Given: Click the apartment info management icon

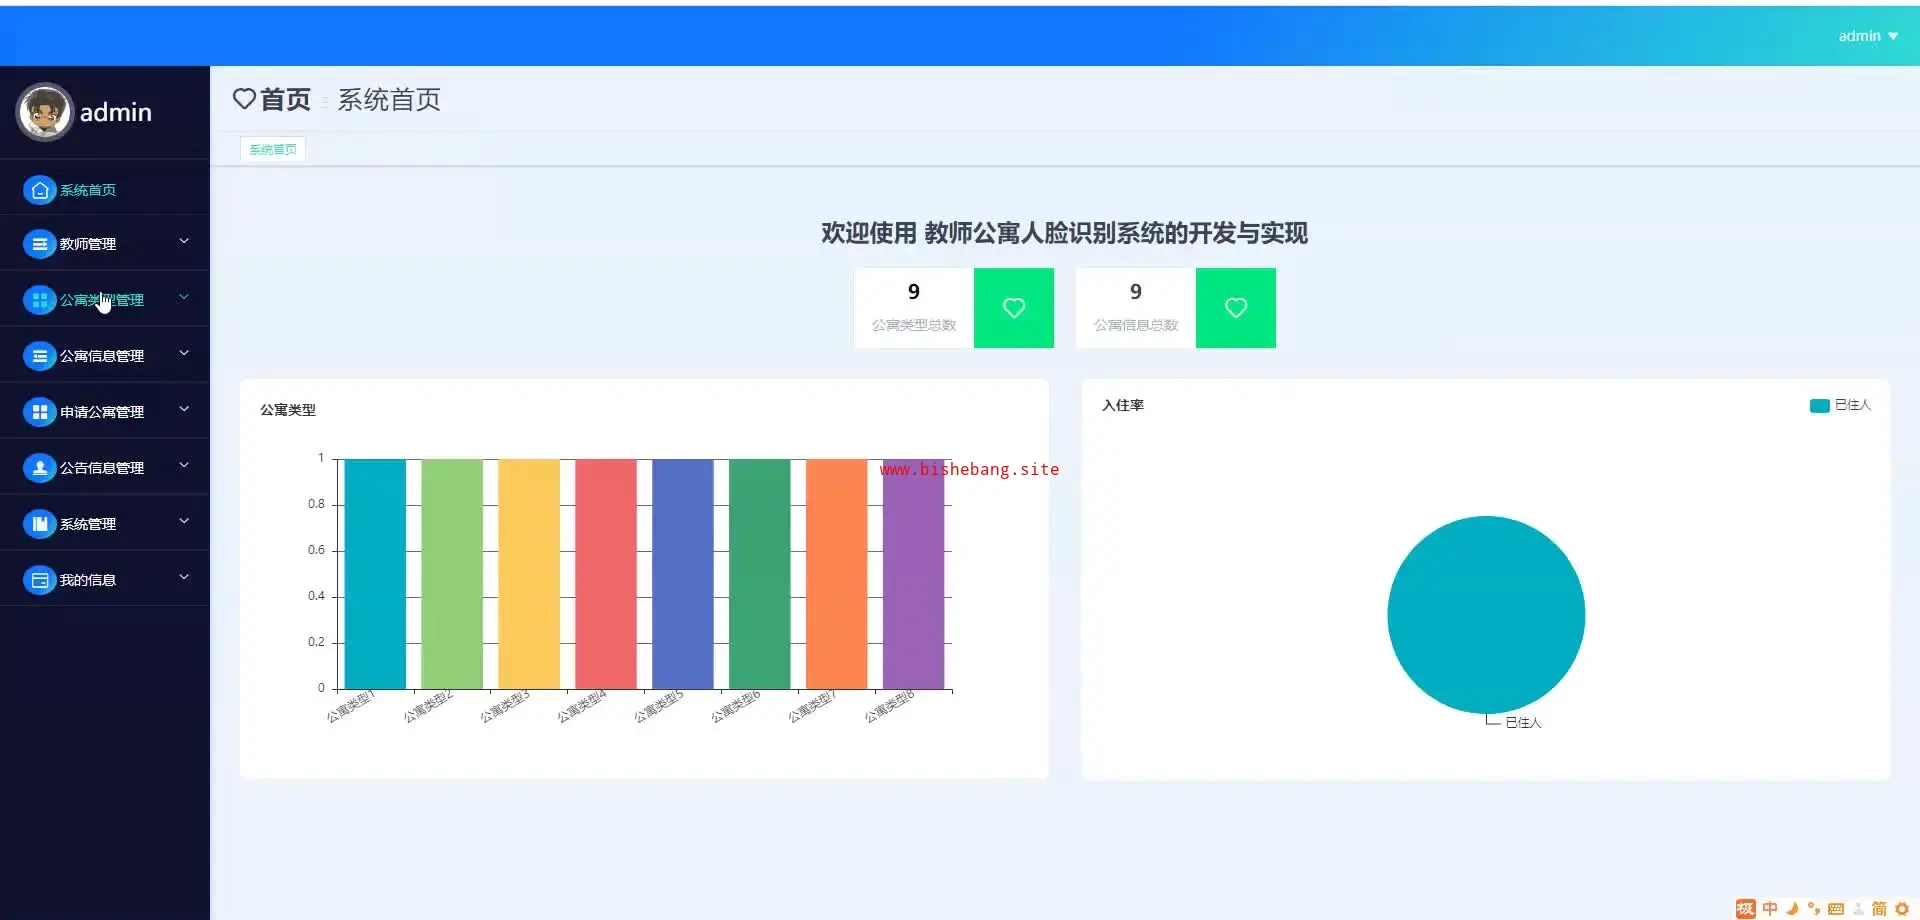Looking at the screenshot, I should (x=39, y=356).
